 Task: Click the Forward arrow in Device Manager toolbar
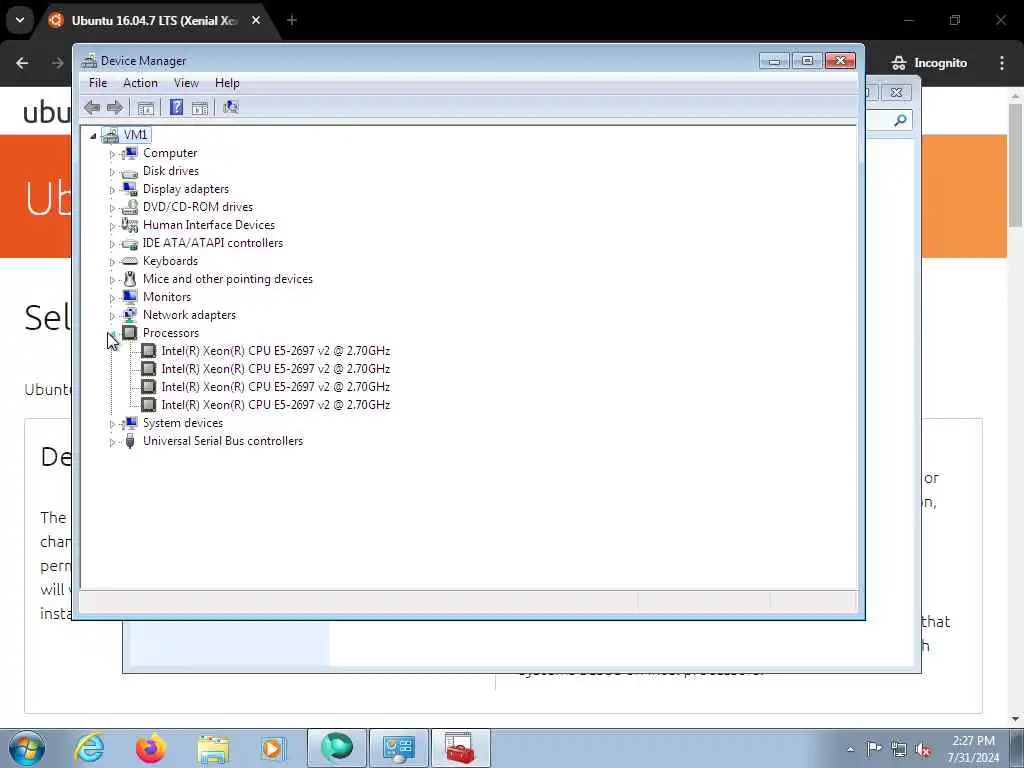pyautogui.click(x=115, y=107)
